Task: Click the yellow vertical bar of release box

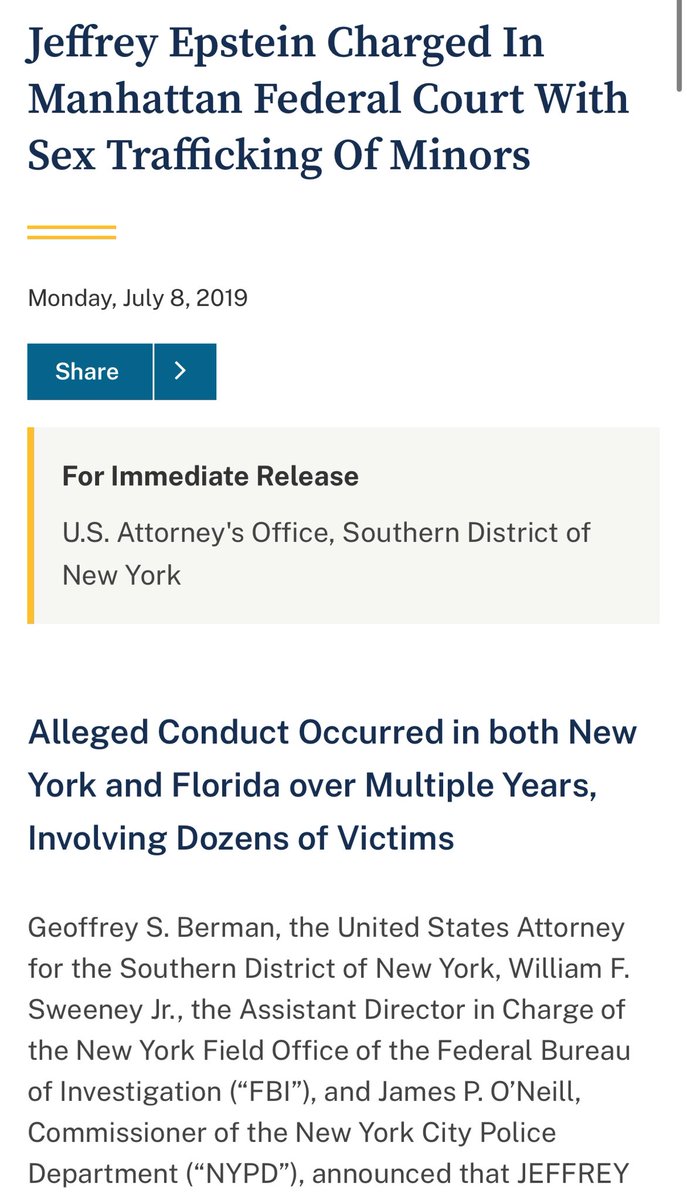Action: tap(30, 526)
